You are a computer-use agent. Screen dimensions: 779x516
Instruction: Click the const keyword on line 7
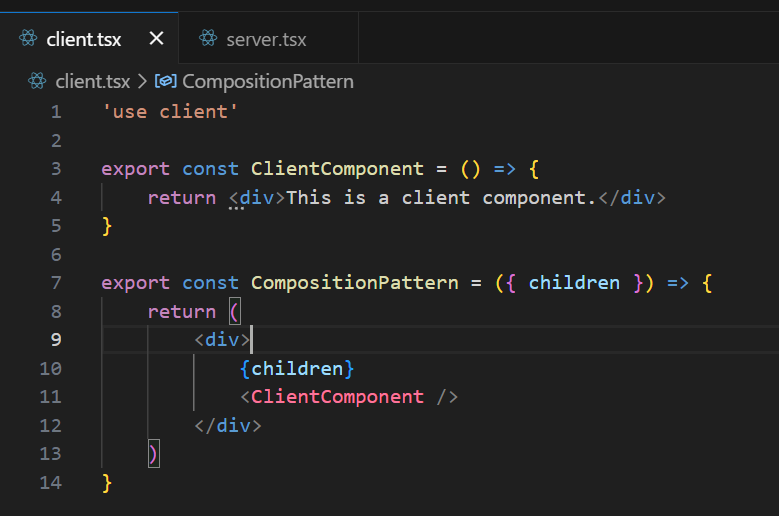(210, 283)
